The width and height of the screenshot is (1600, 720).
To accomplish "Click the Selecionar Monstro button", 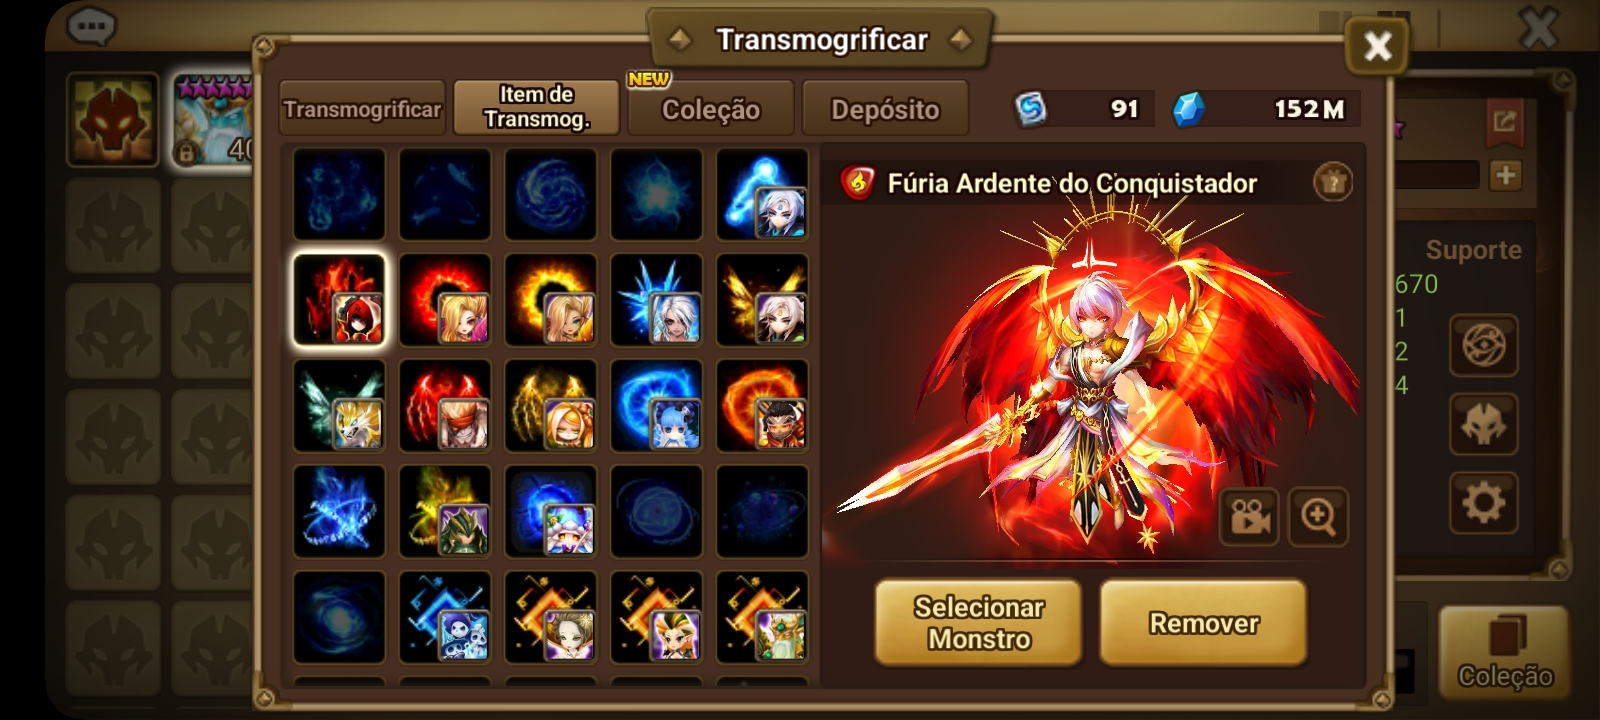I will pyautogui.click(x=978, y=622).
